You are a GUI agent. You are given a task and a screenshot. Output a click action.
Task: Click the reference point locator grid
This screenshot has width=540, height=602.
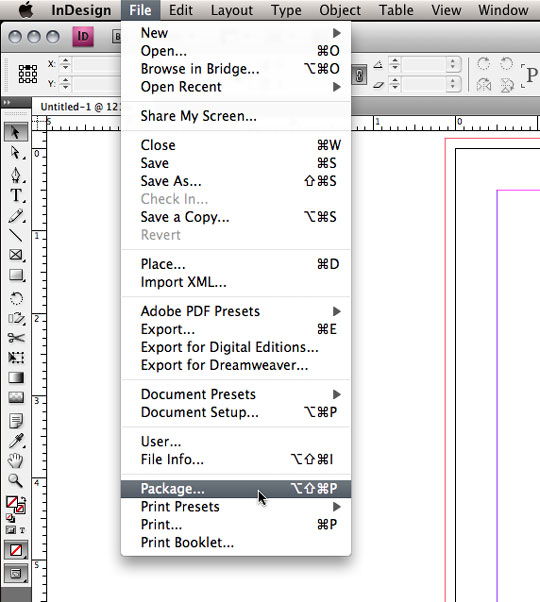click(x=28, y=74)
